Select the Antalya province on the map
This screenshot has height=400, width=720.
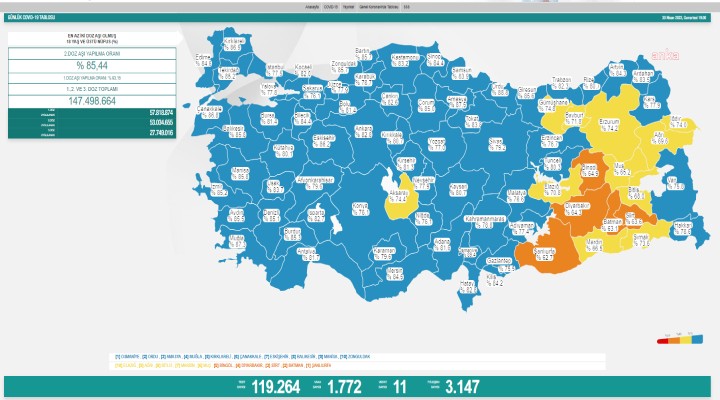tap(308, 254)
